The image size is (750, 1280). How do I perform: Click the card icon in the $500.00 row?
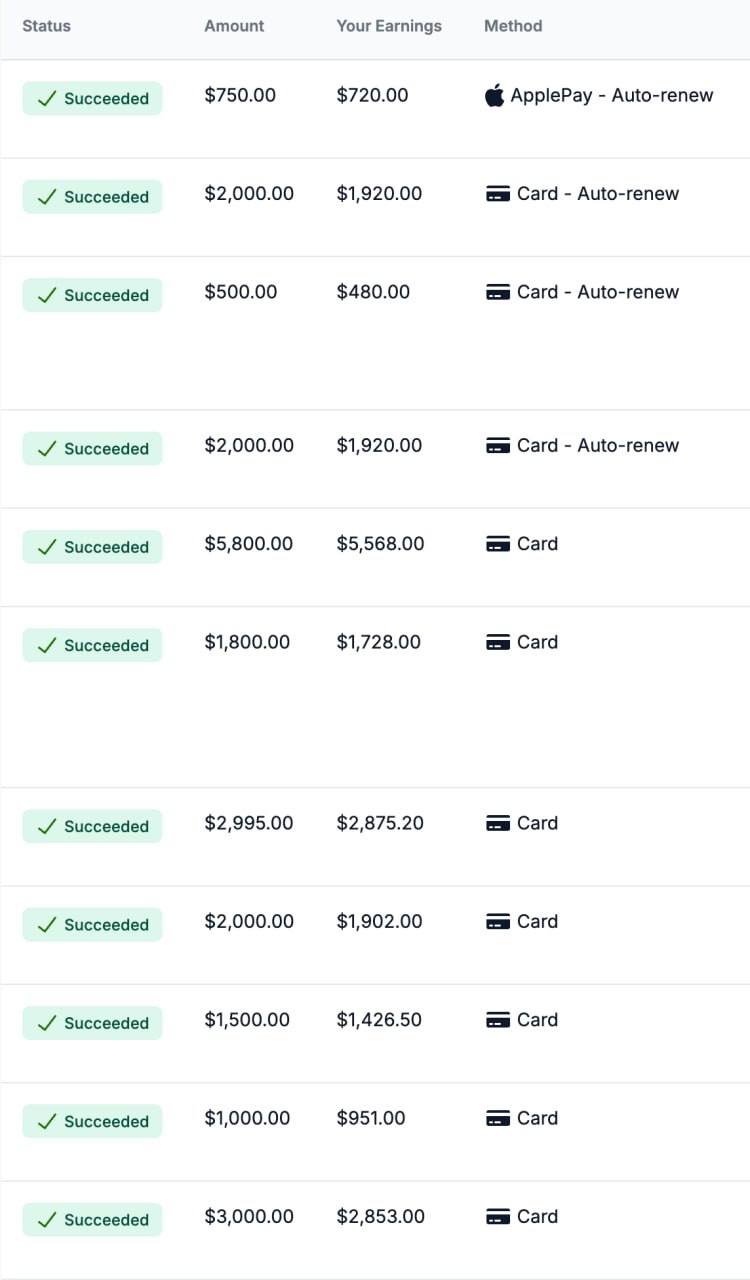[x=498, y=293]
